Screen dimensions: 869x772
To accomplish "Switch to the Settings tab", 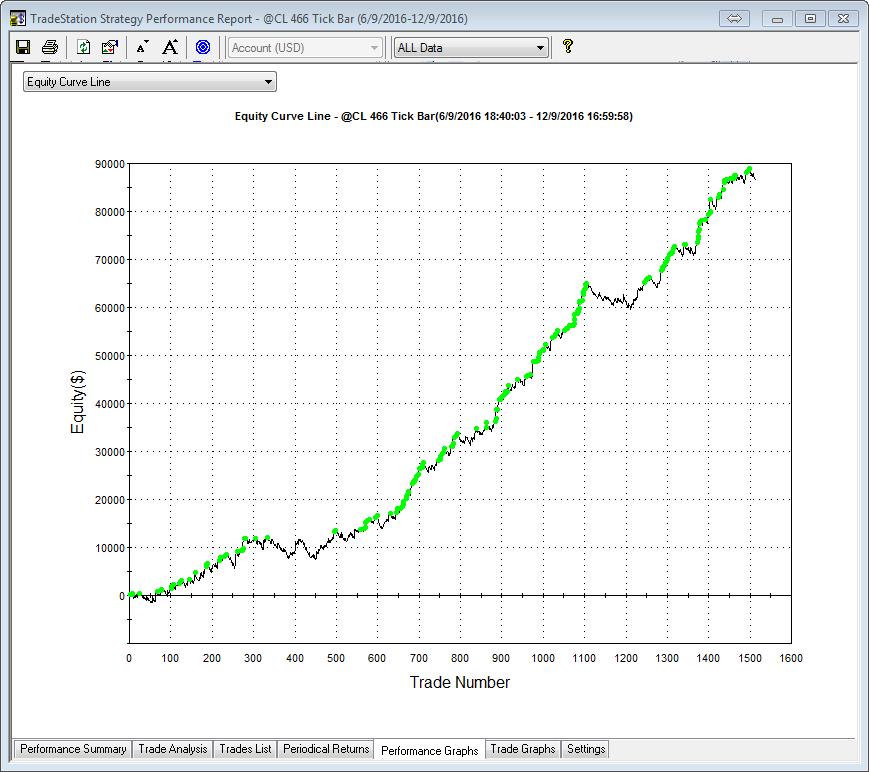I will (586, 749).
